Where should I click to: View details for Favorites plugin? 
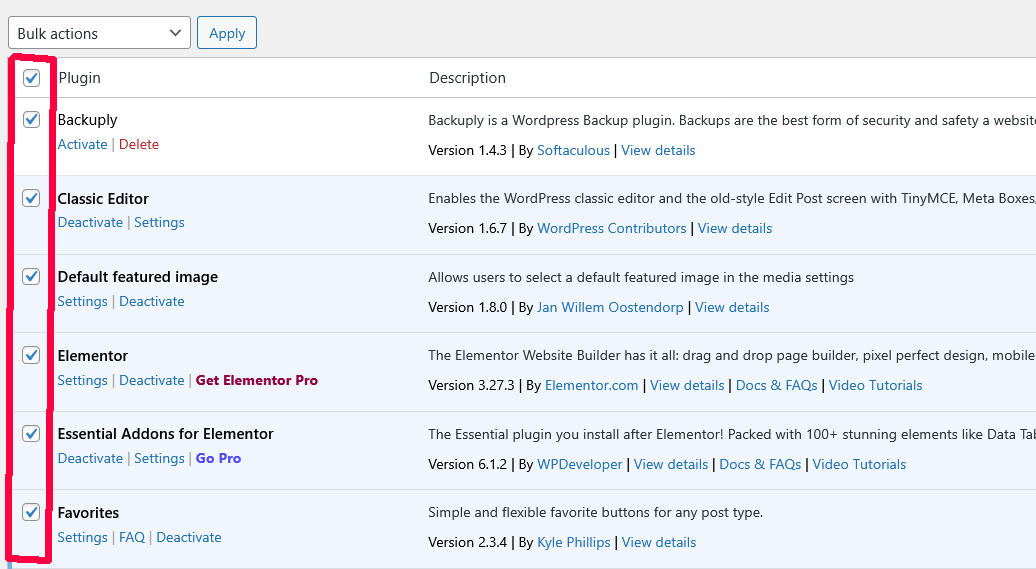pyautogui.click(x=659, y=543)
